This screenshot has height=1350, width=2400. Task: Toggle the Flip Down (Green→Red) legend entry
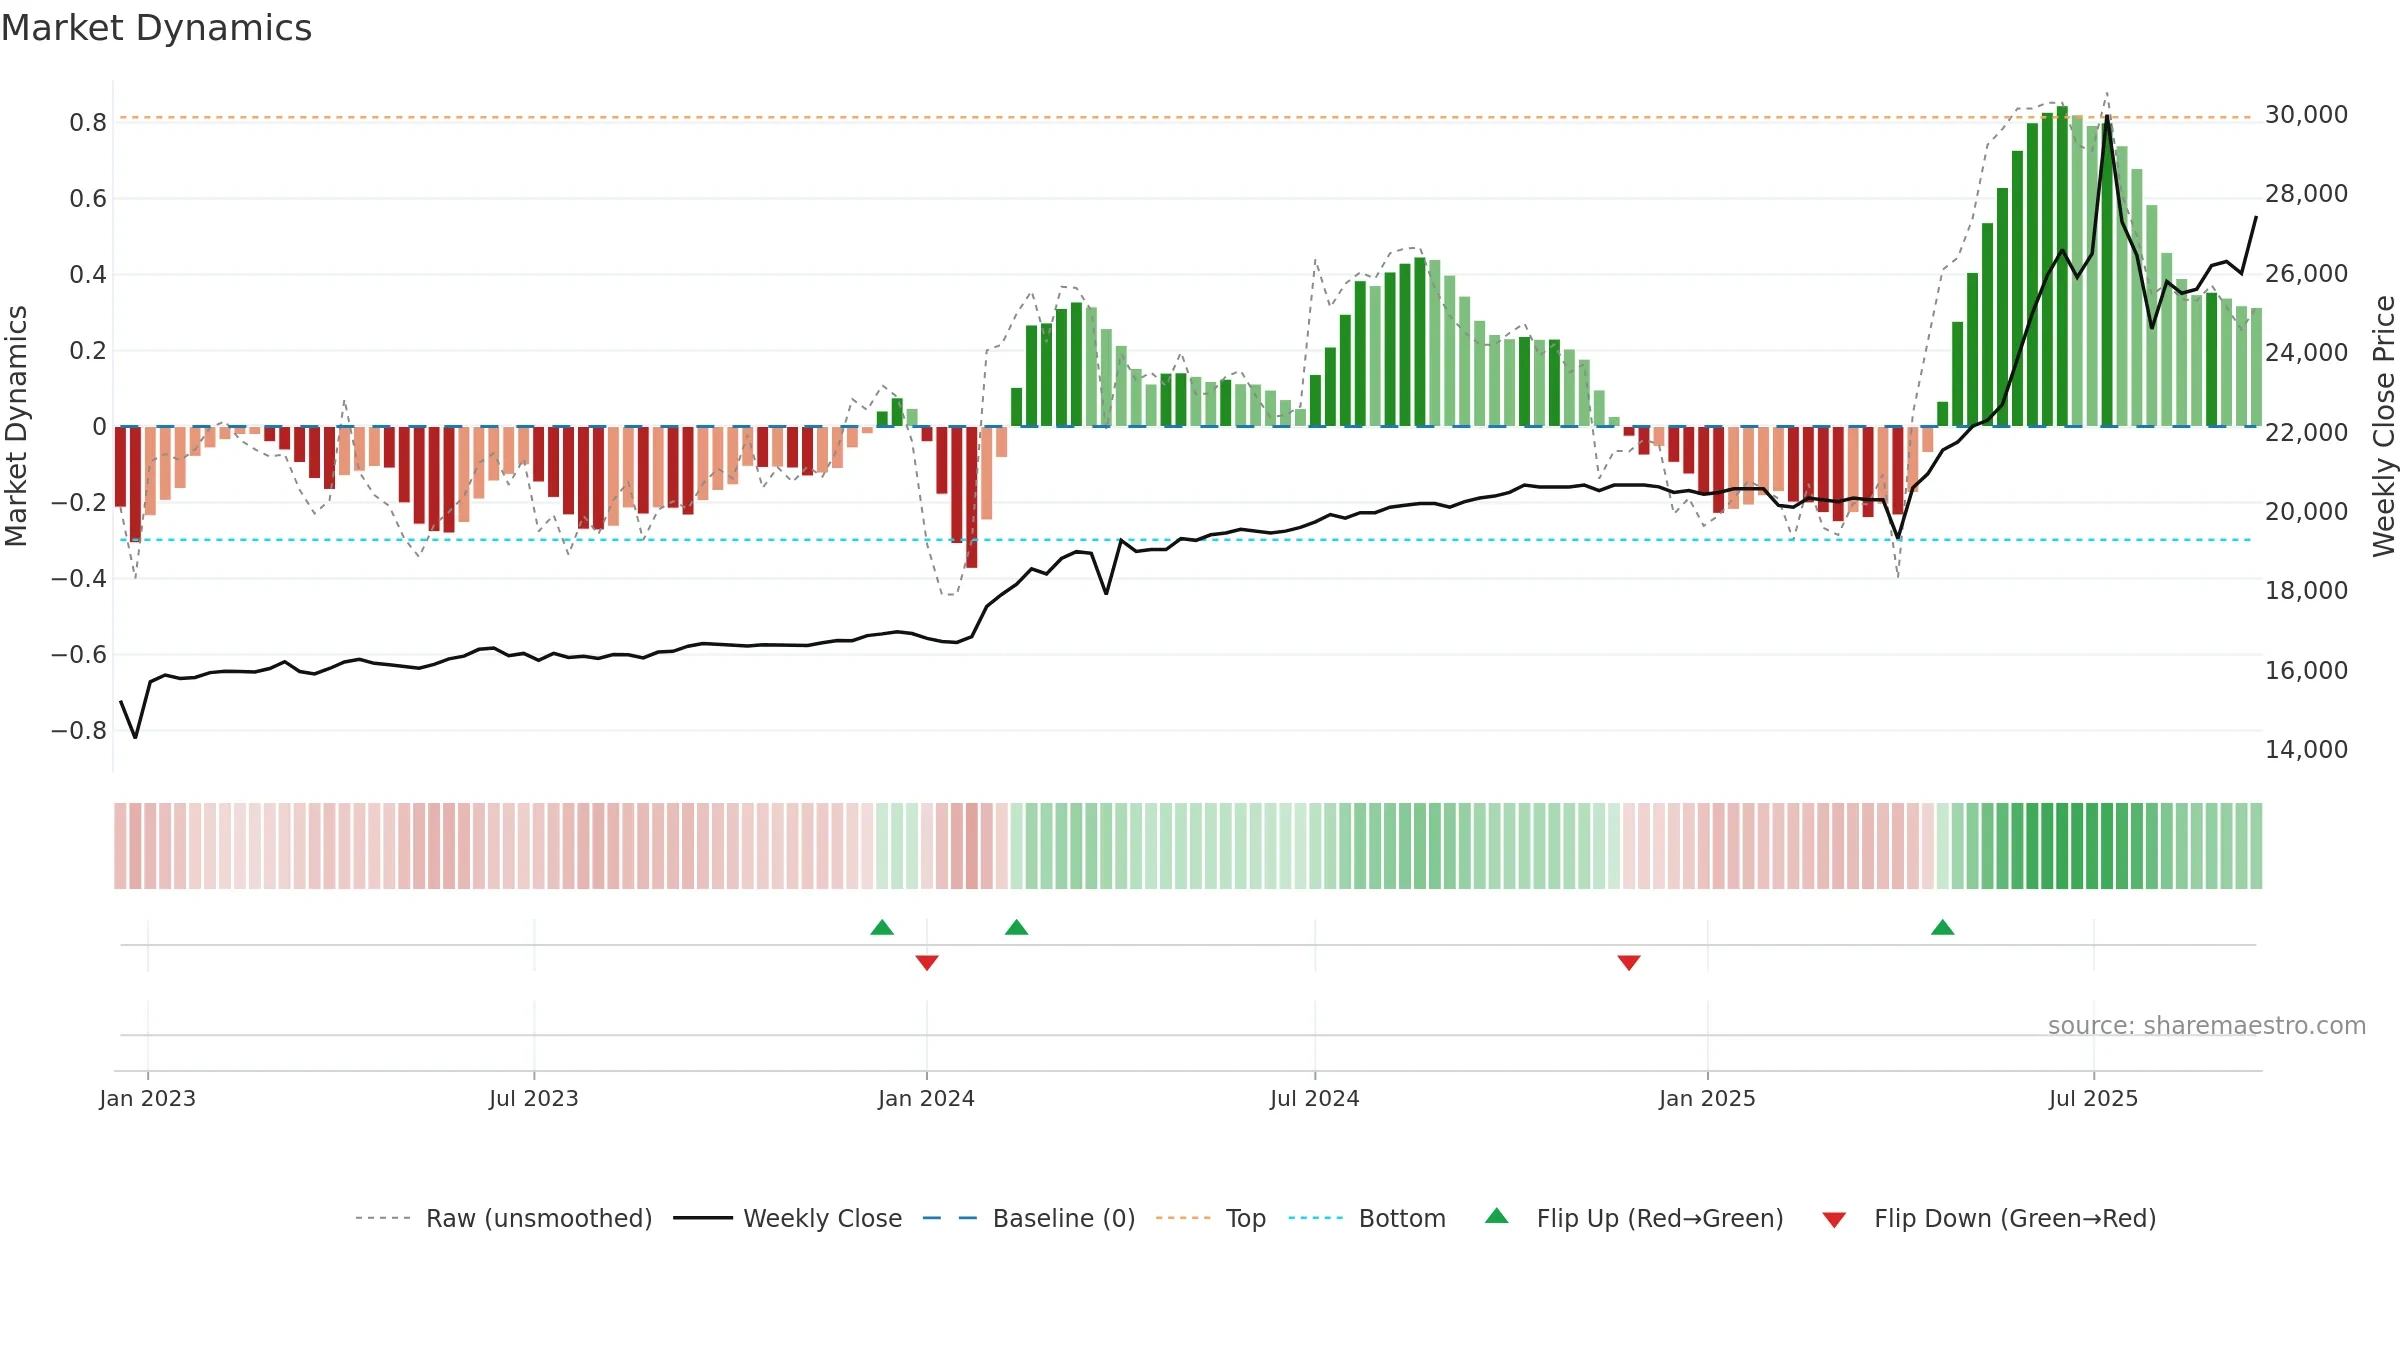point(1989,1218)
